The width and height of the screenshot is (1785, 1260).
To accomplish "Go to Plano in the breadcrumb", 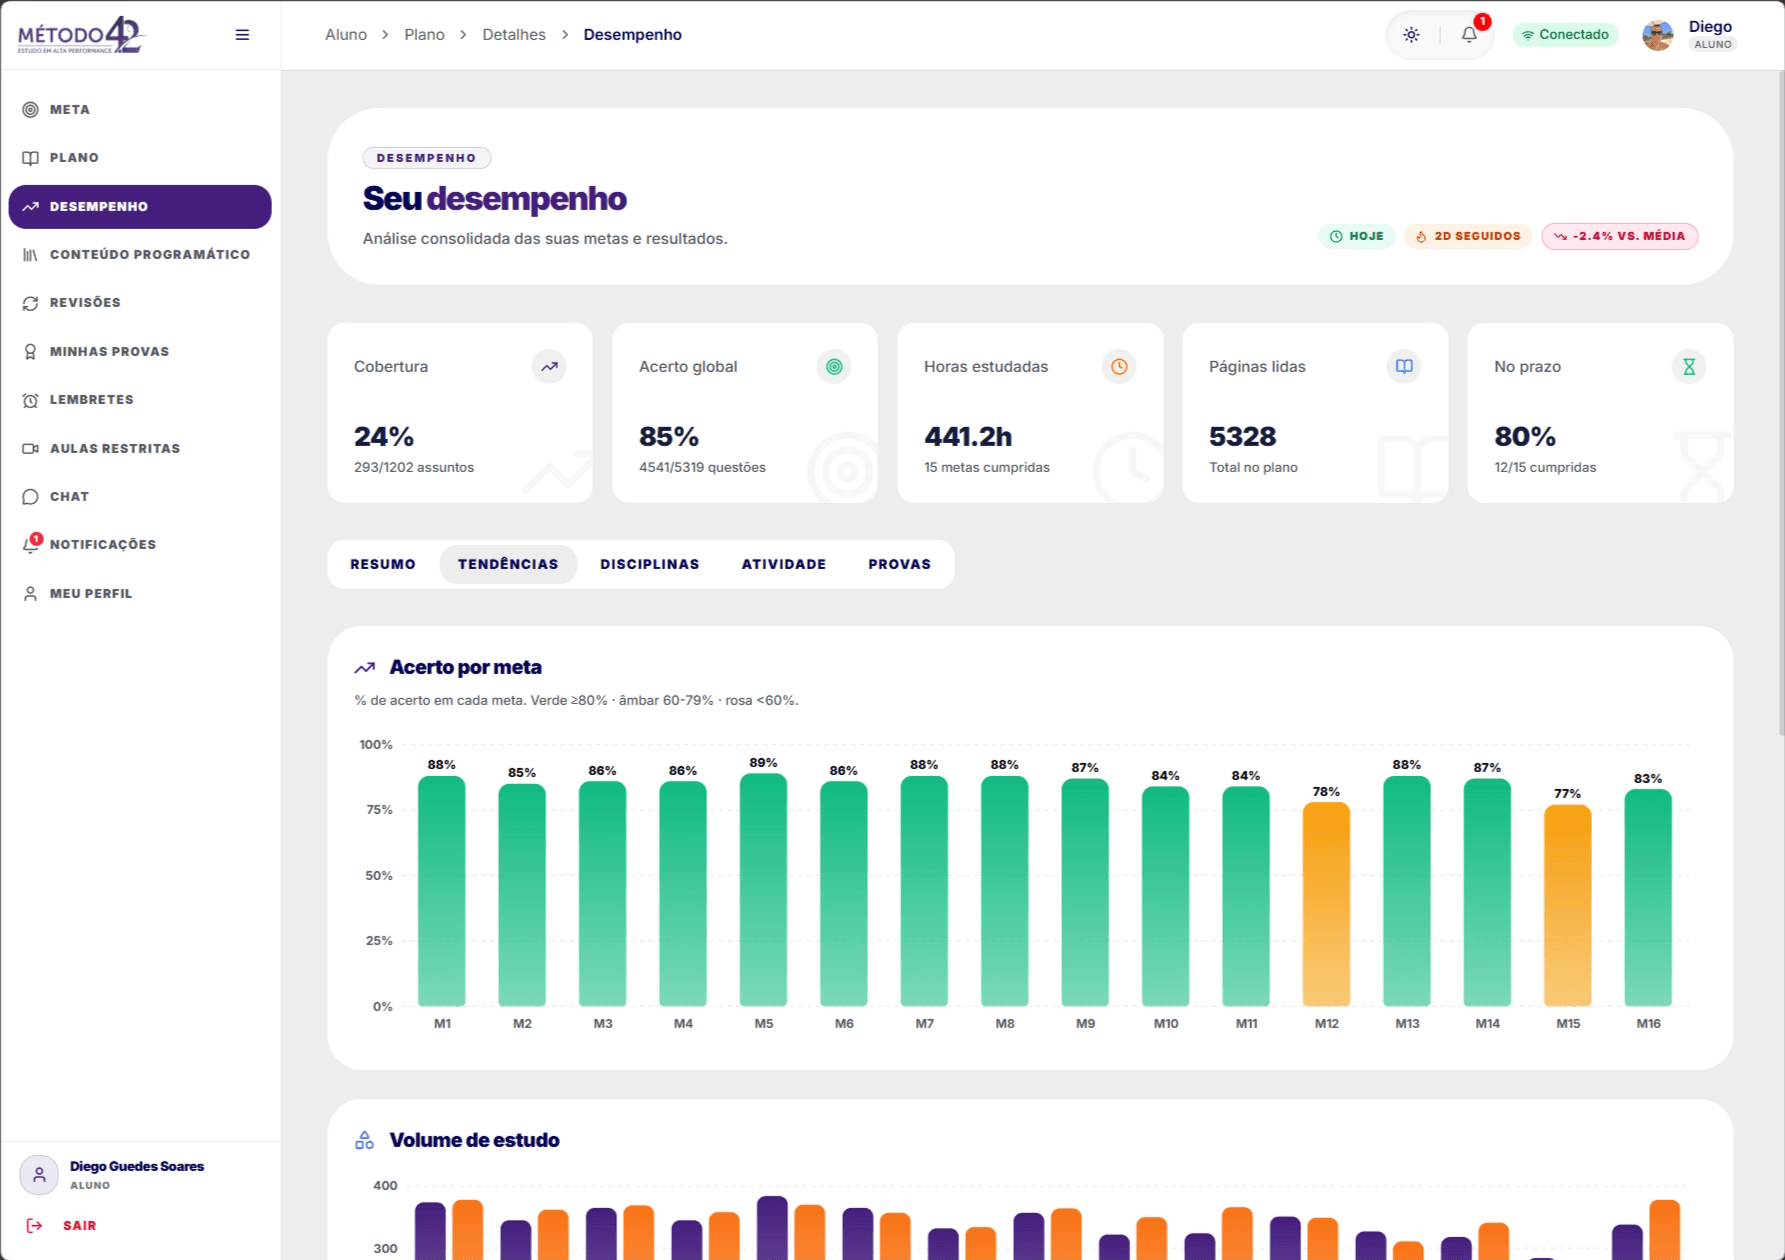I will (x=424, y=35).
